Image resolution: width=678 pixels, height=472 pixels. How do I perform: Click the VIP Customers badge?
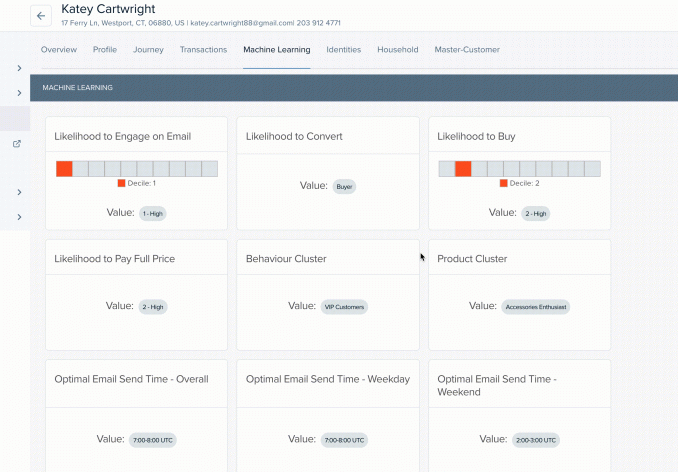pos(344,307)
